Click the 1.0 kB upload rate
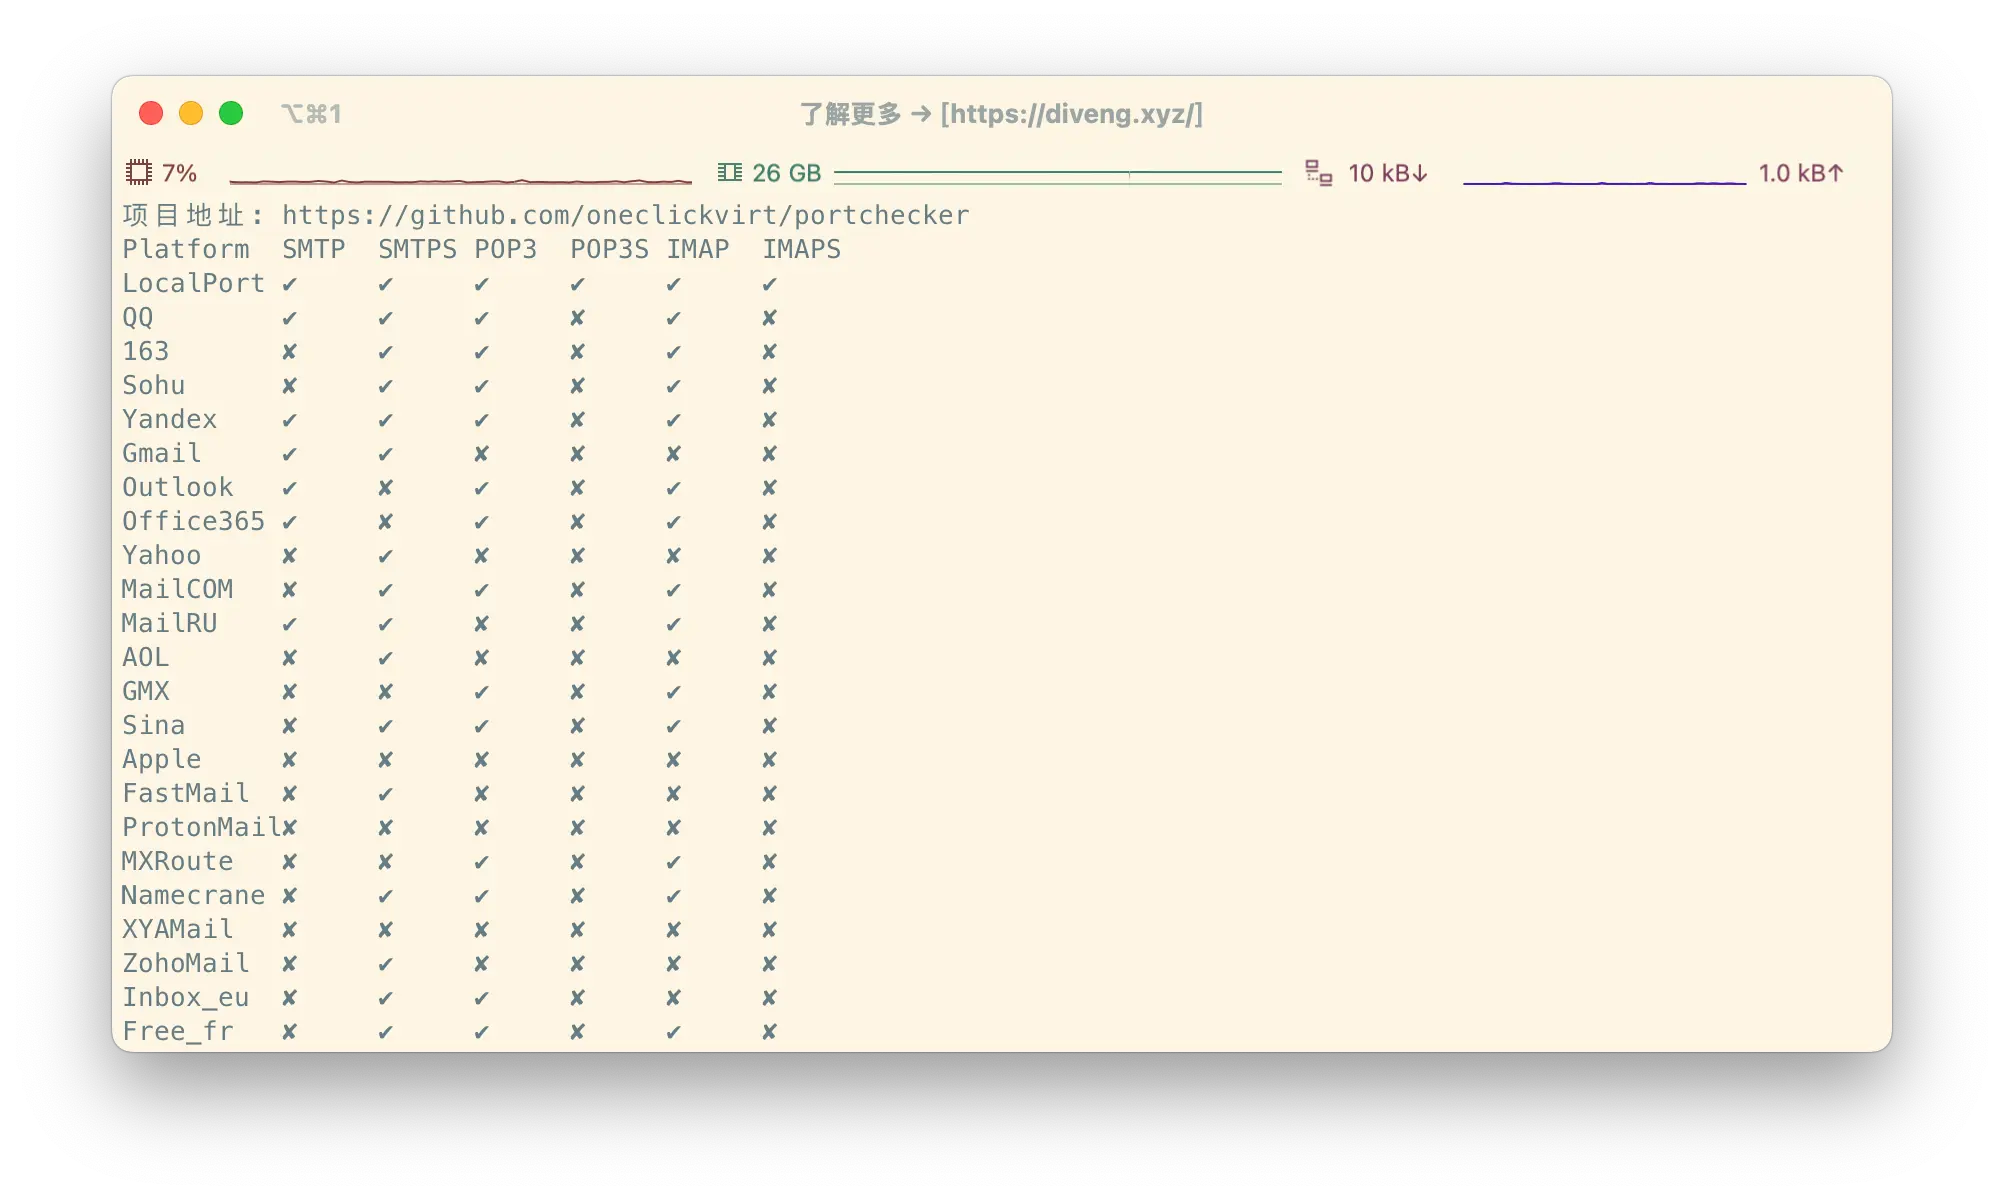 tap(1801, 173)
